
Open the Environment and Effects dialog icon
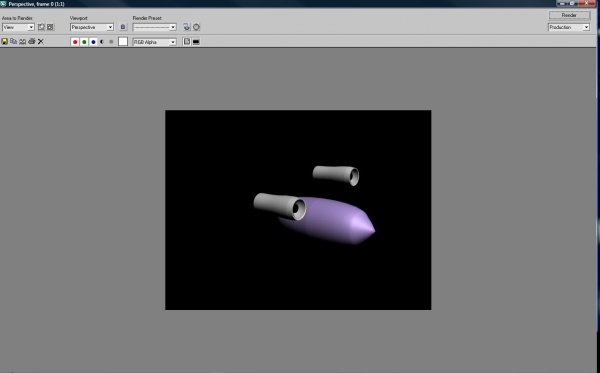(196, 27)
